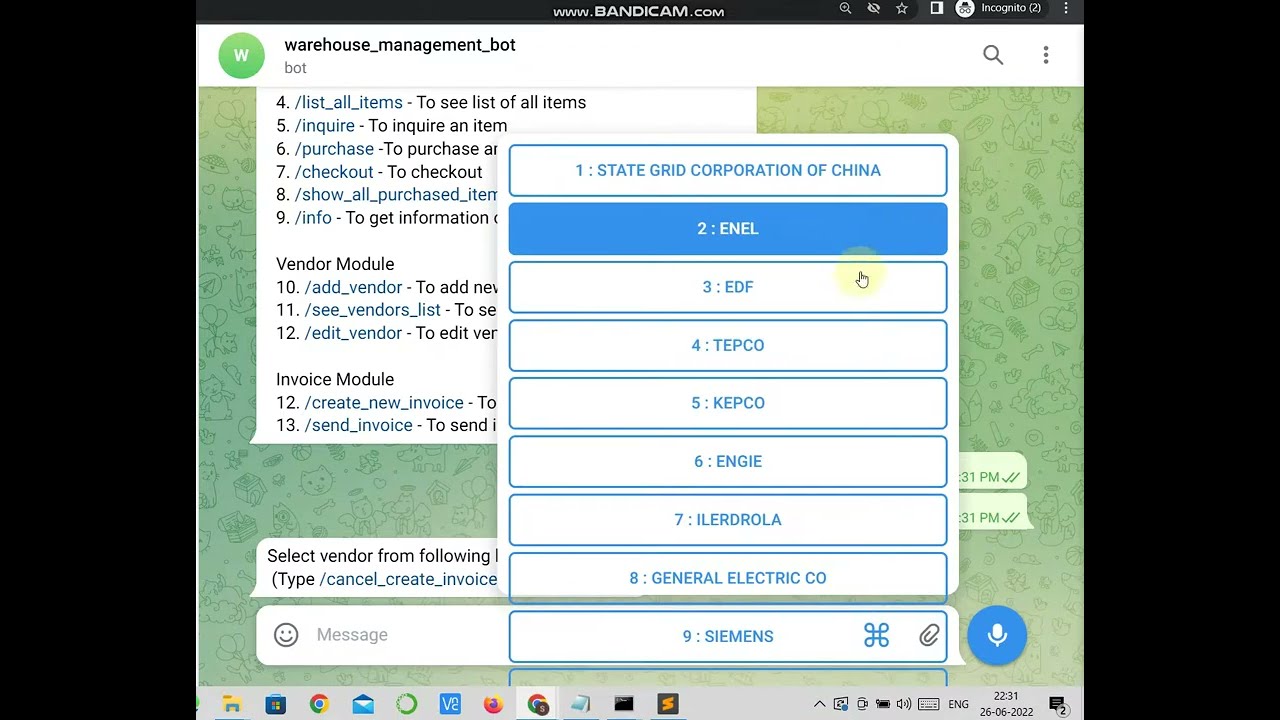Pick vendor 9 : SIEMENS
This screenshot has height=720, width=1280.
[728, 636]
